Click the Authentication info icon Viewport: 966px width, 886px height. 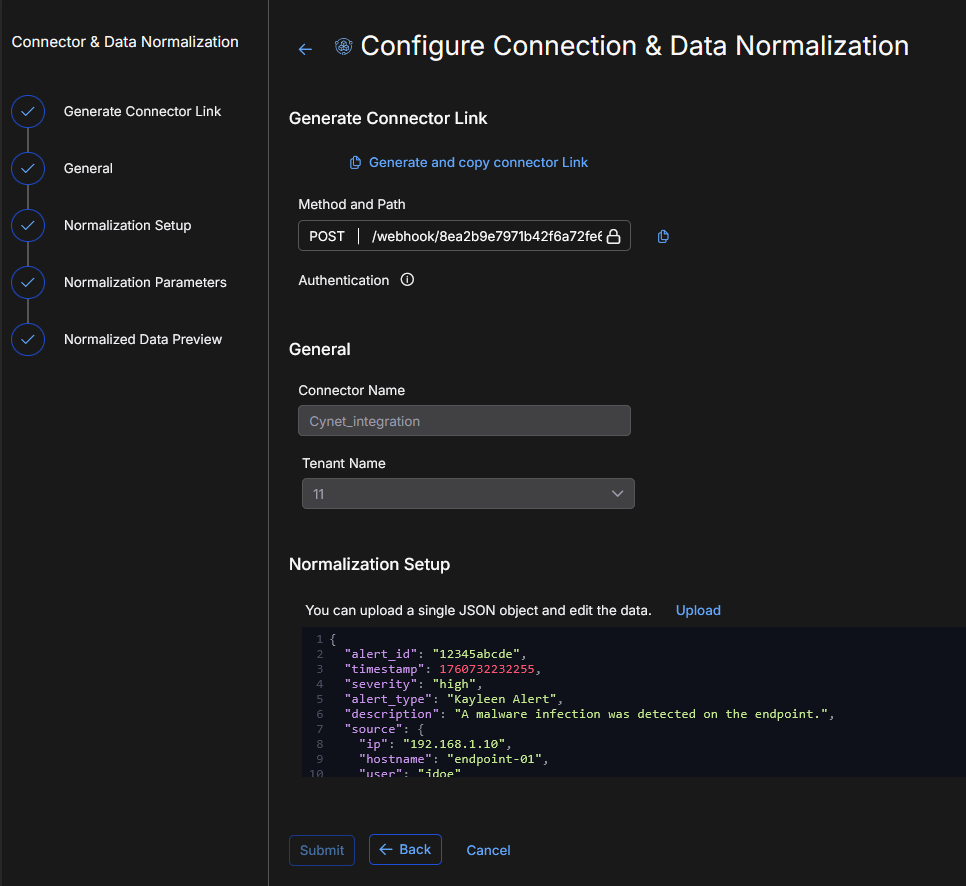click(407, 281)
